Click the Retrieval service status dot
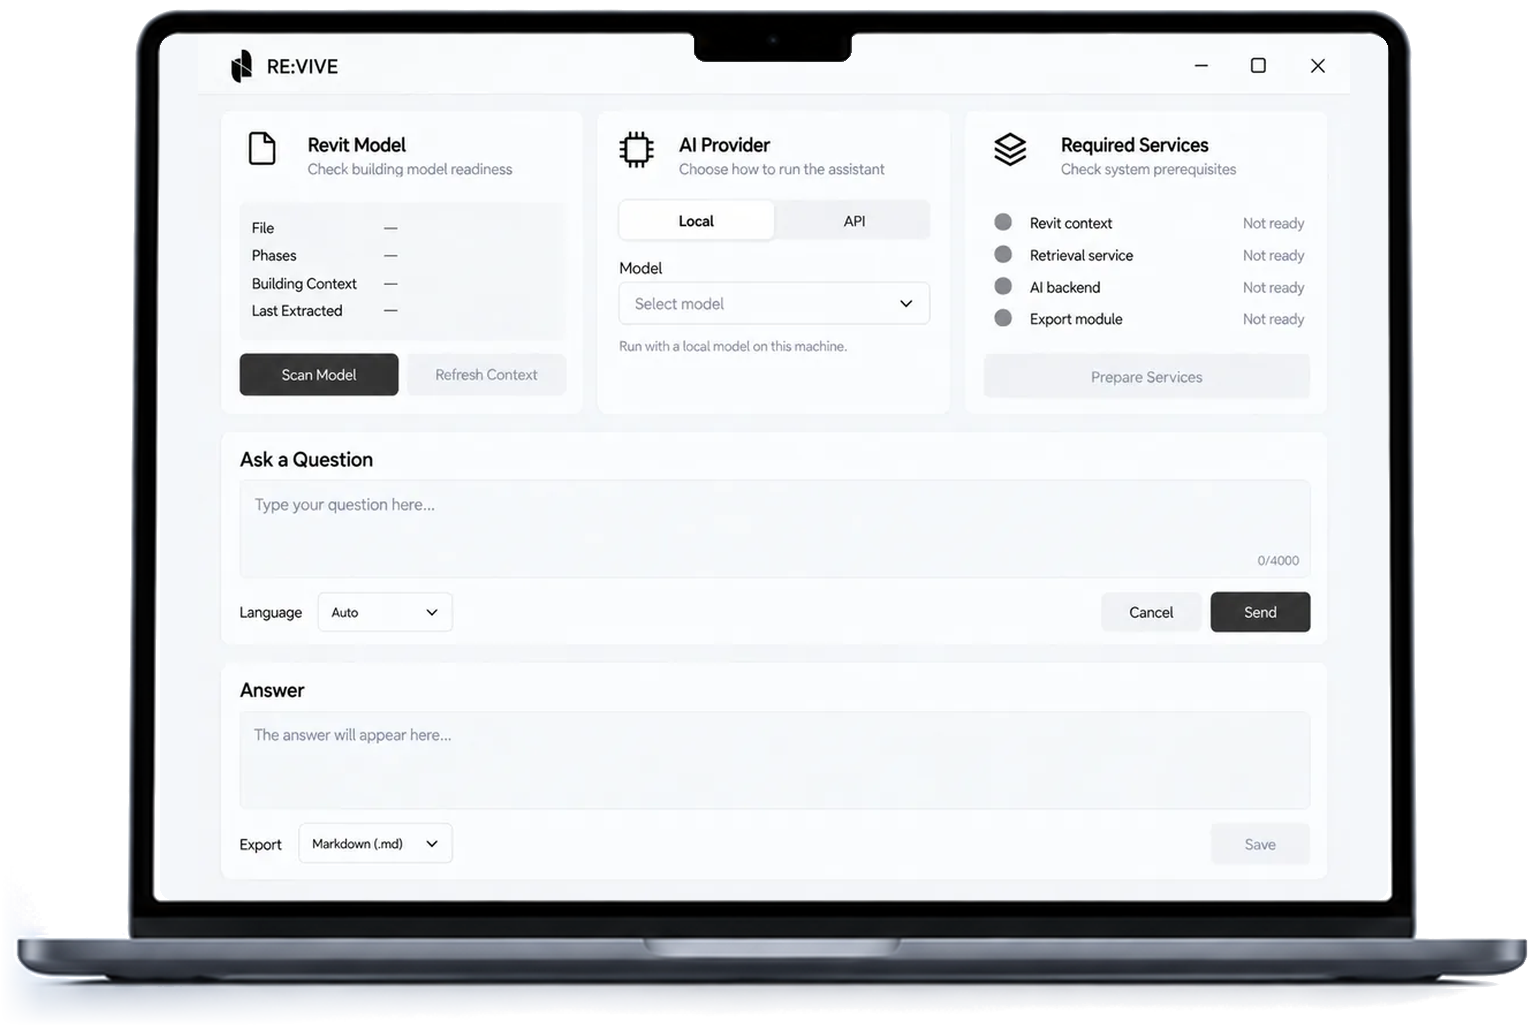This screenshot has height=1032, width=1536. (1003, 254)
